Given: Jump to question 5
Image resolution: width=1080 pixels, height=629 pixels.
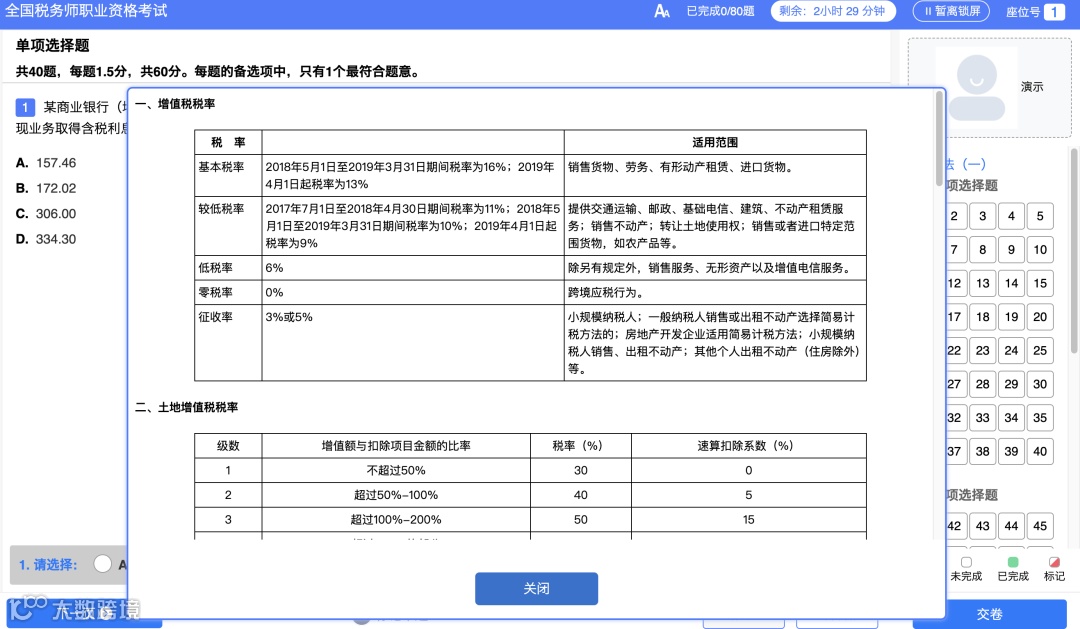Looking at the screenshot, I should tap(1040, 216).
